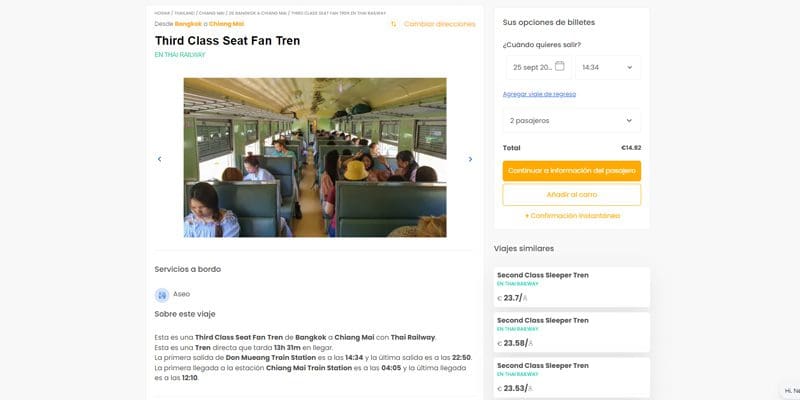The width and height of the screenshot is (800, 400).
Task: Click the train interior photo
Action: (314, 157)
